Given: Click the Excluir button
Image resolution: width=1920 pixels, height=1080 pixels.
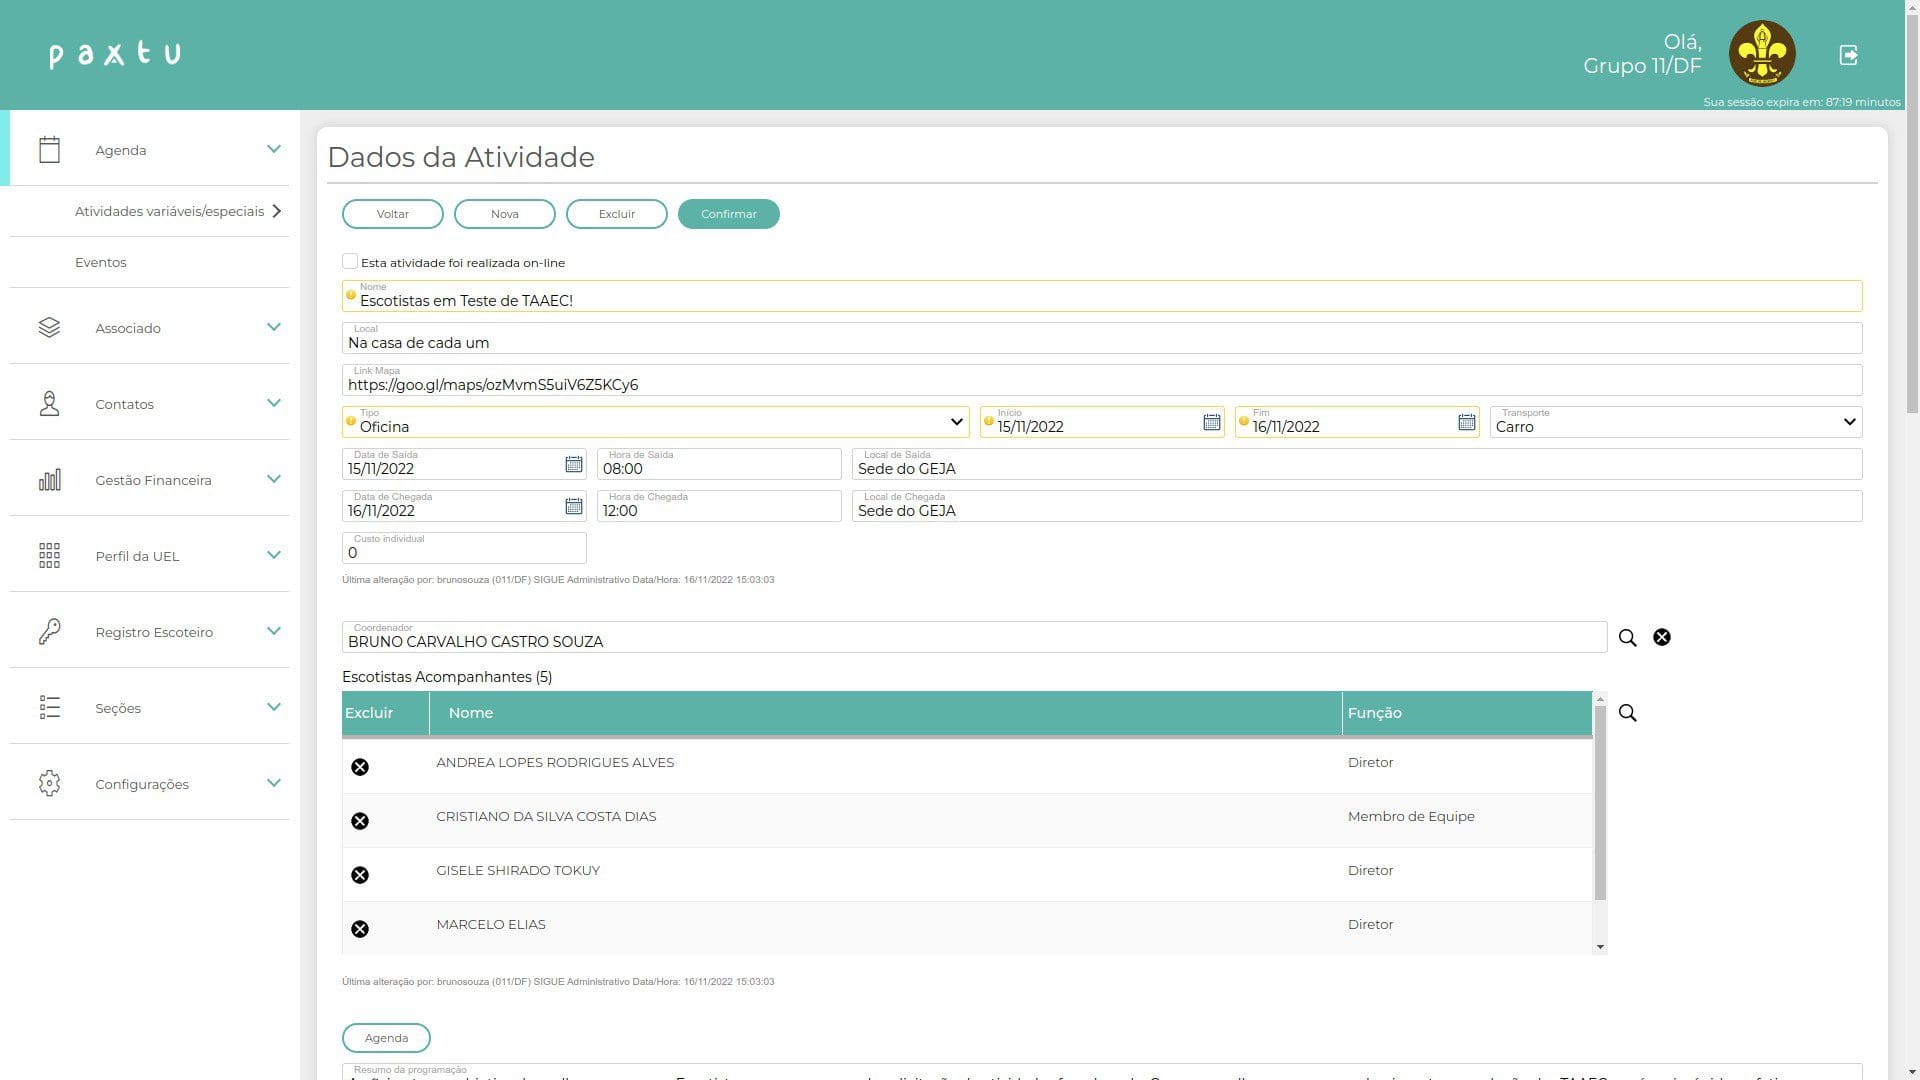Looking at the screenshot, I should (616, 214).
